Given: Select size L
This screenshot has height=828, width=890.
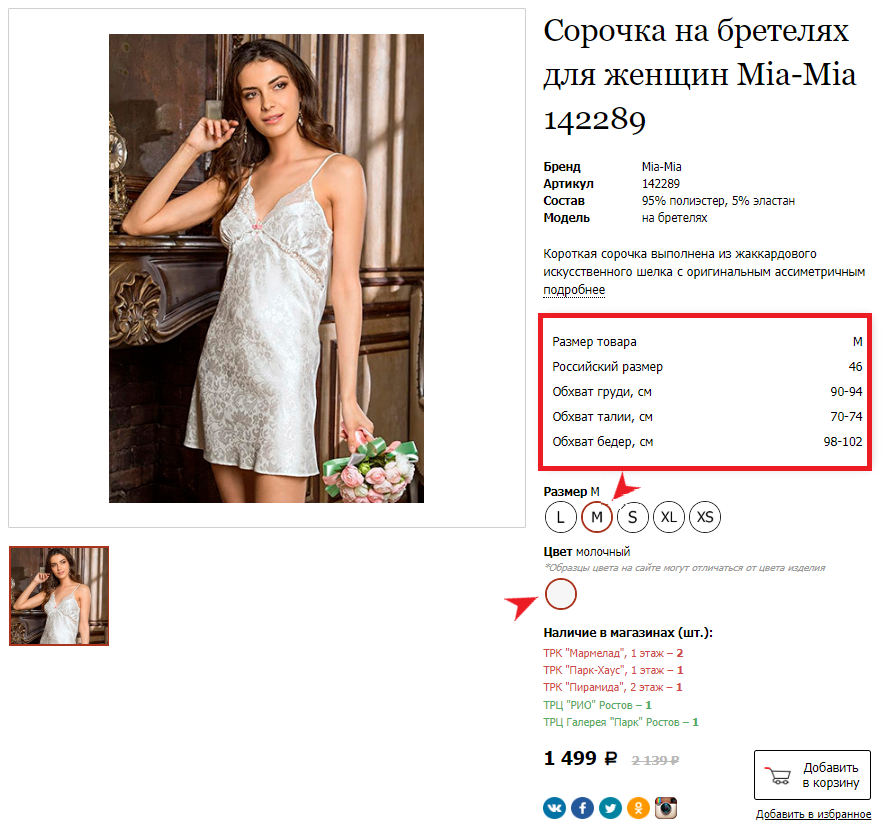Looking at the screenshot, I should (561, 517).
